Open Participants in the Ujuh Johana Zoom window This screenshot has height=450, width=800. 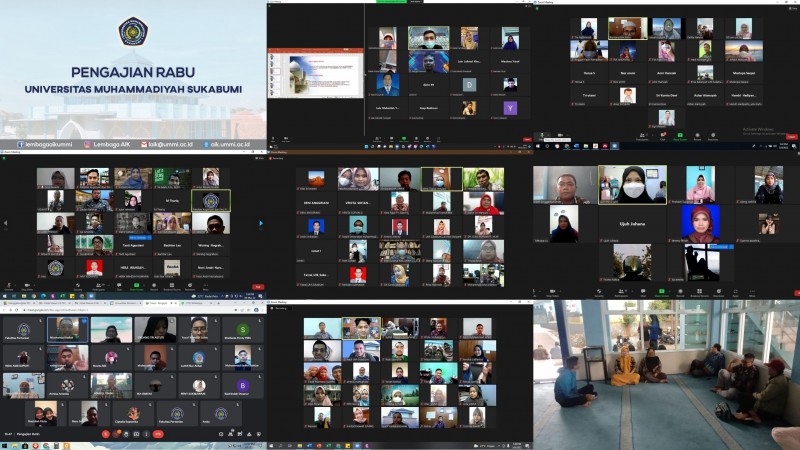tap(620, 294)
